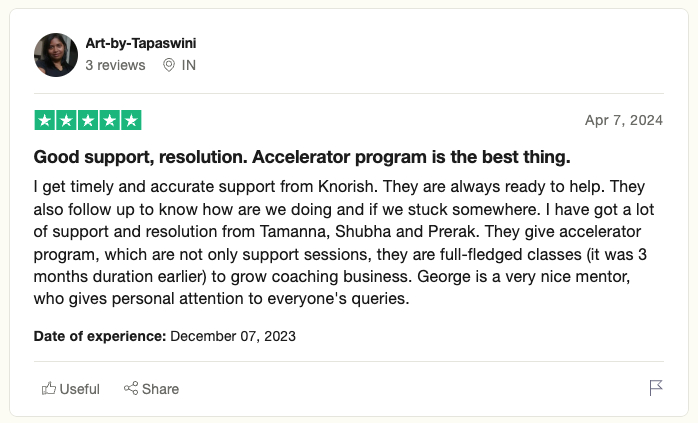The height and width of the screenshot is (423, 698).
Task: Click the December 07, 2023 experience date
Action: coord(233,336)
